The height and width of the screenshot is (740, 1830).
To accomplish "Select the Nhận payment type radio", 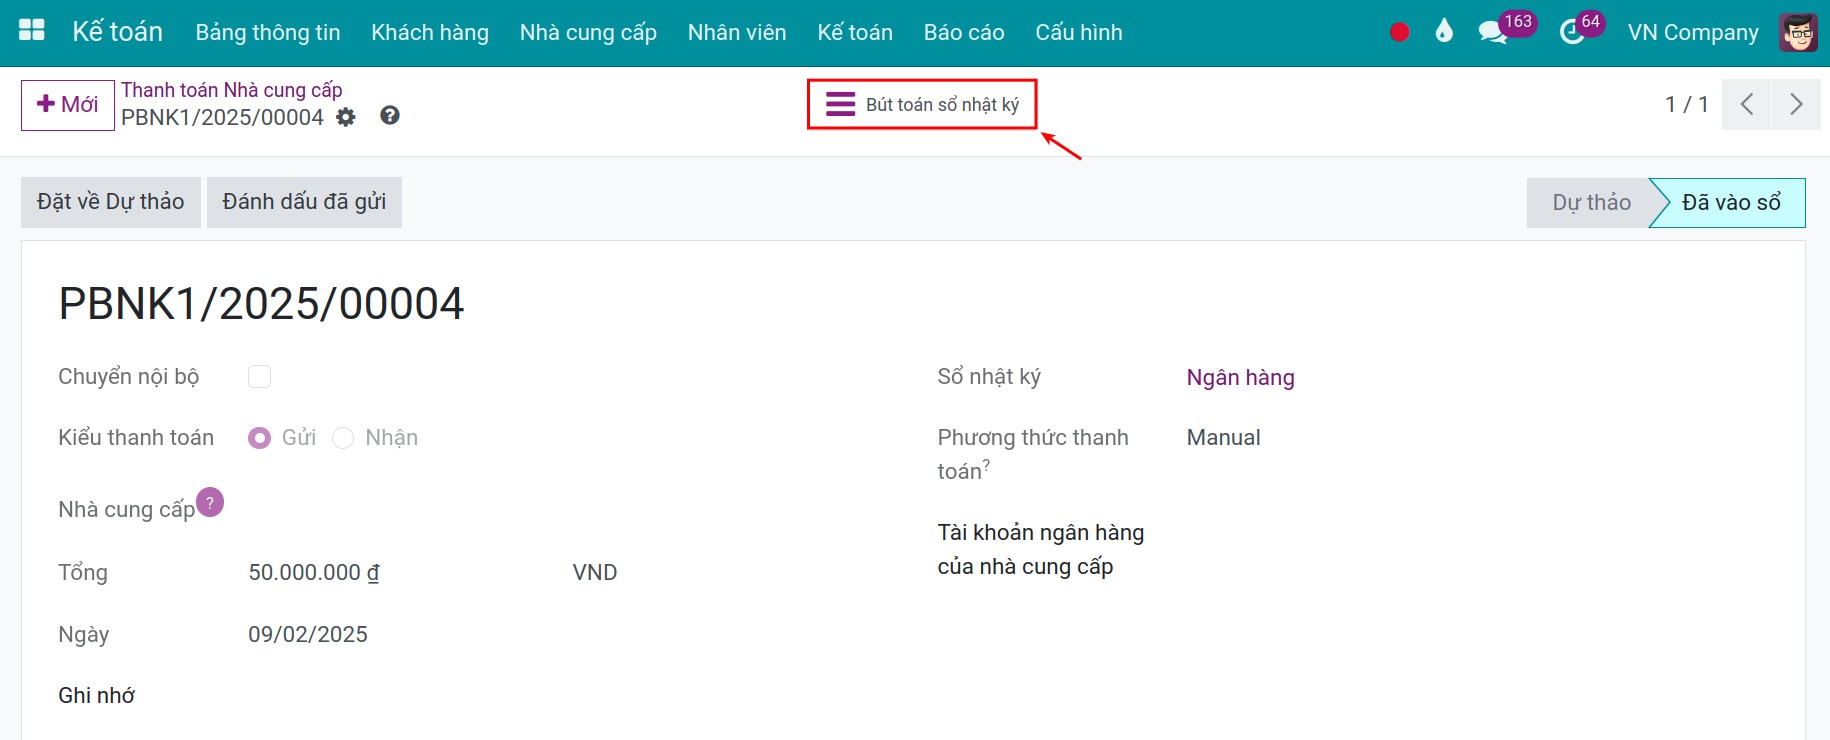I will [x=343, y=438].
